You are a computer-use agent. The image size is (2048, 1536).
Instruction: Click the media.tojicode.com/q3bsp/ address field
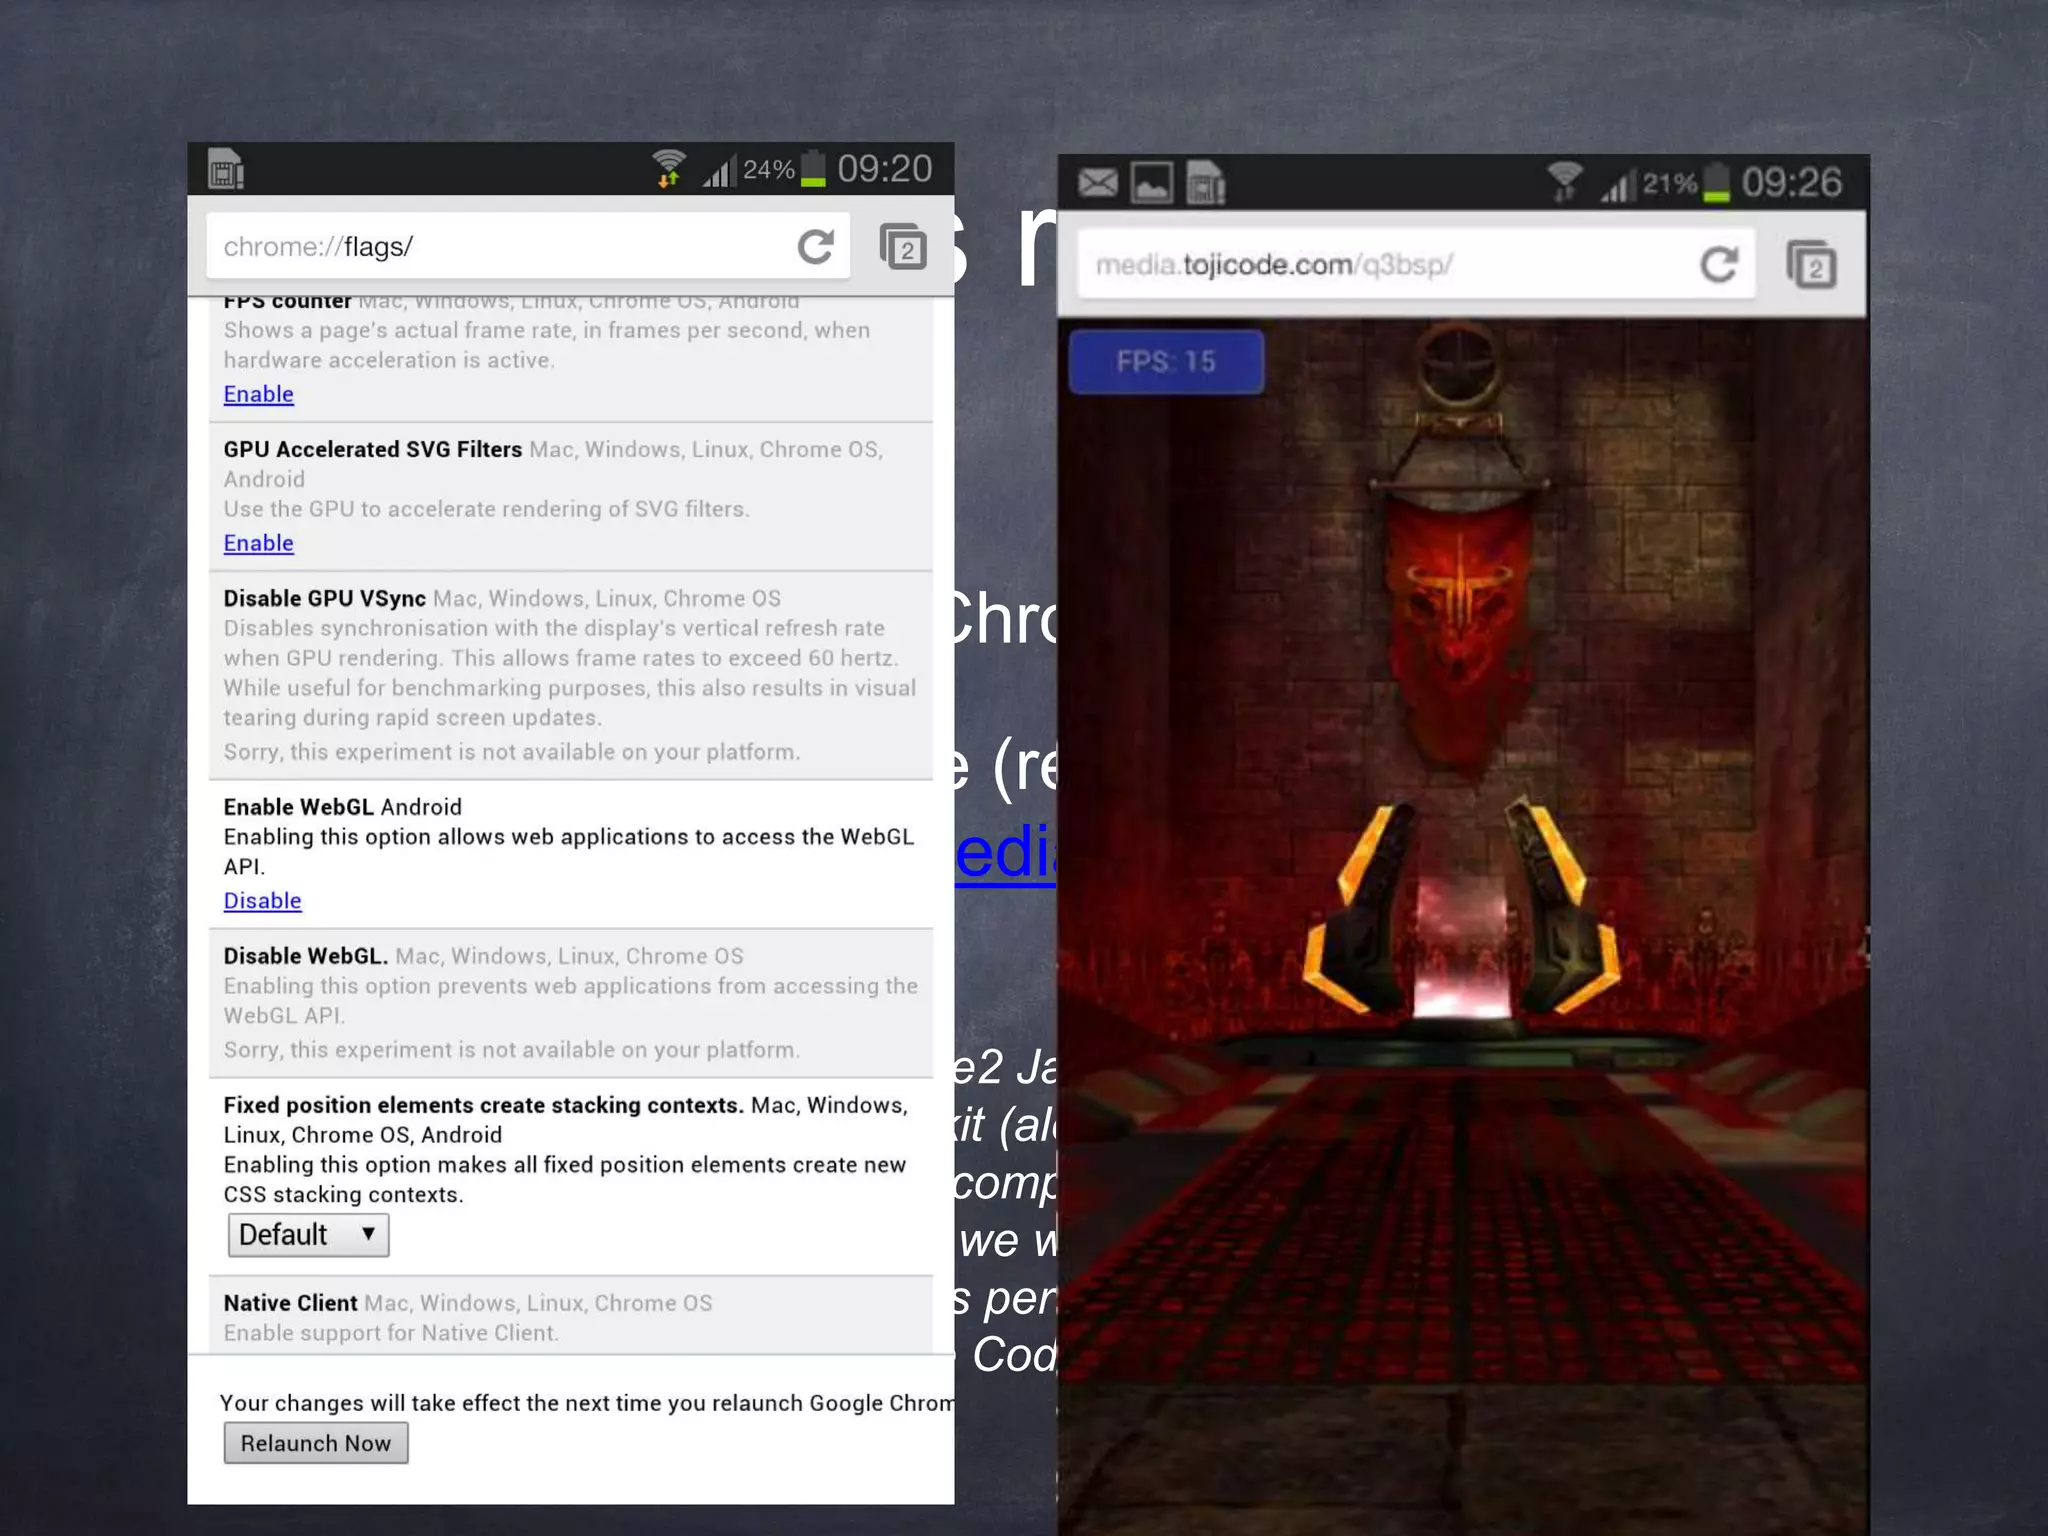pos(1416,265)
